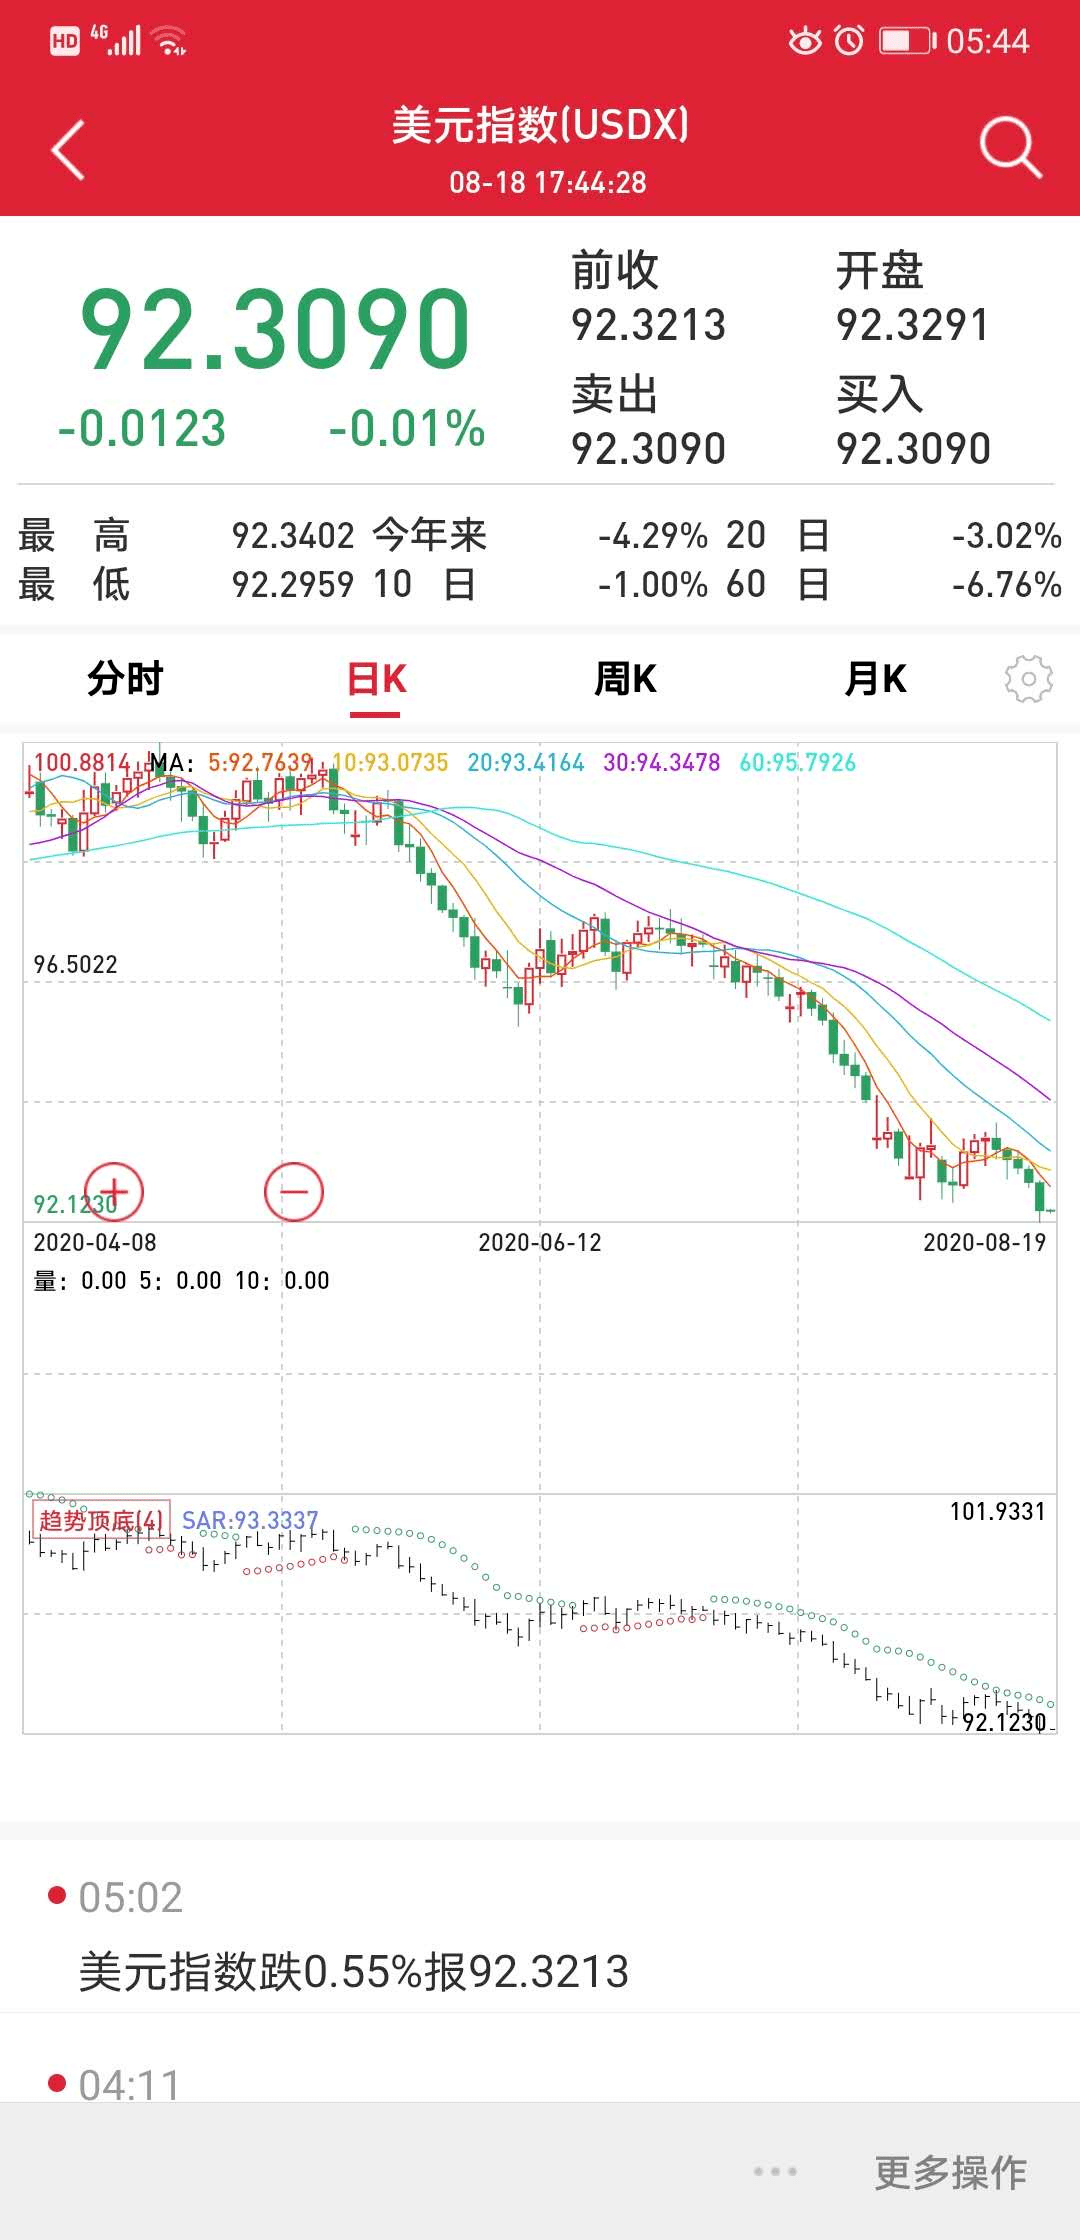Tap the -0.0123 price change value
This screenshot has height=2240, width=1080.
point(142,428)
